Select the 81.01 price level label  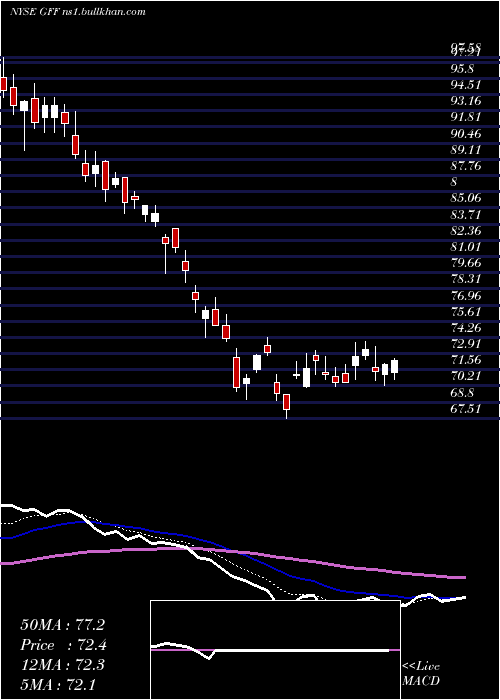466,246
